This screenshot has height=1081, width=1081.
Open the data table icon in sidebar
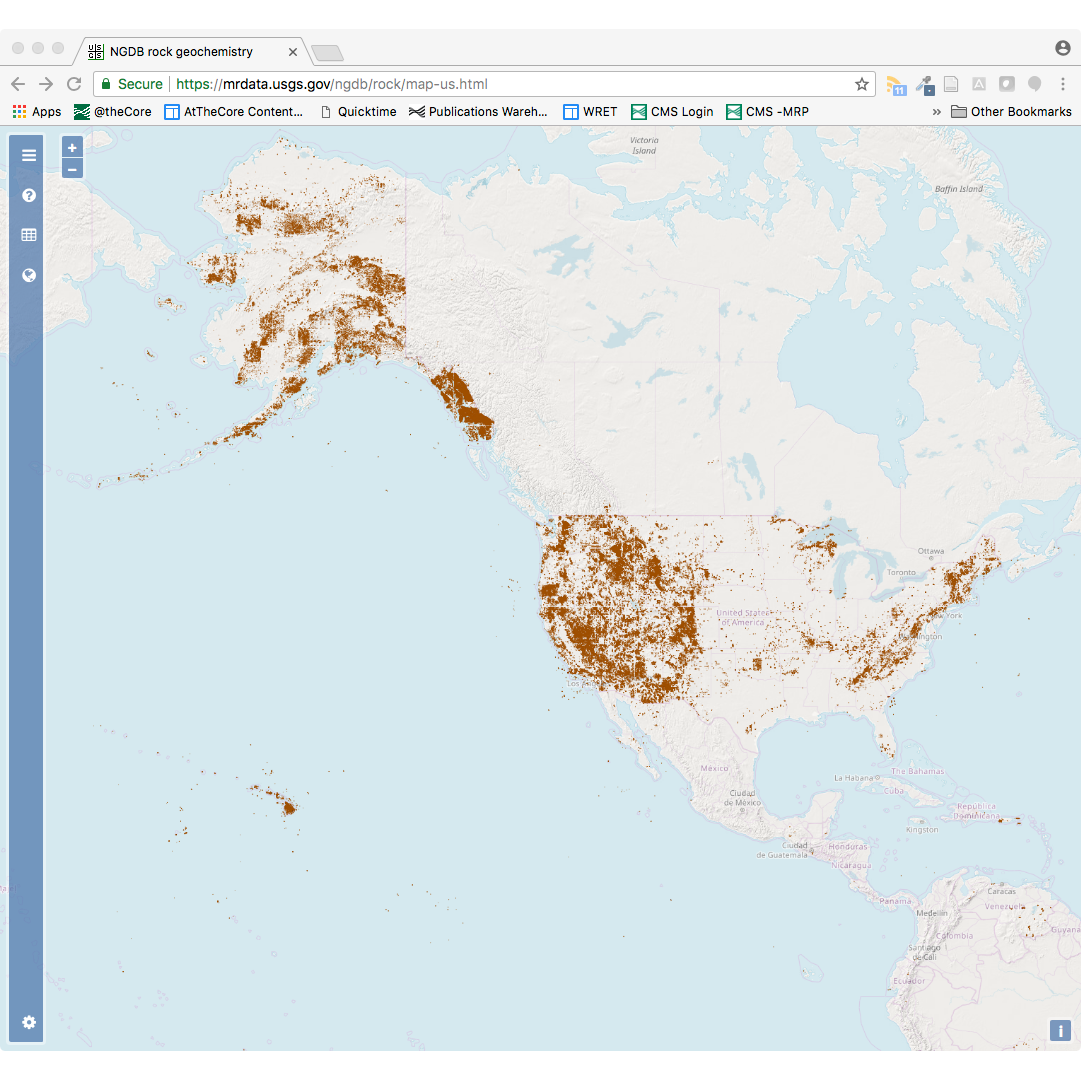coord(28,235)
